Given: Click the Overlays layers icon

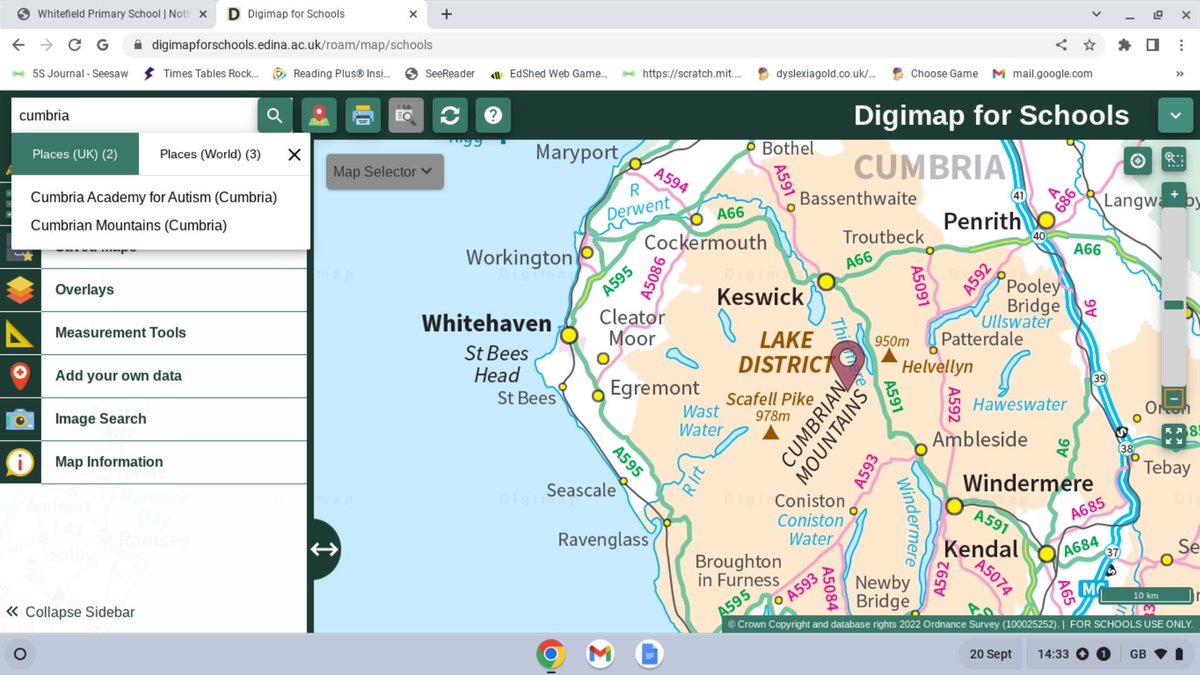Looking at the screenshot, I should click(20, 290).
